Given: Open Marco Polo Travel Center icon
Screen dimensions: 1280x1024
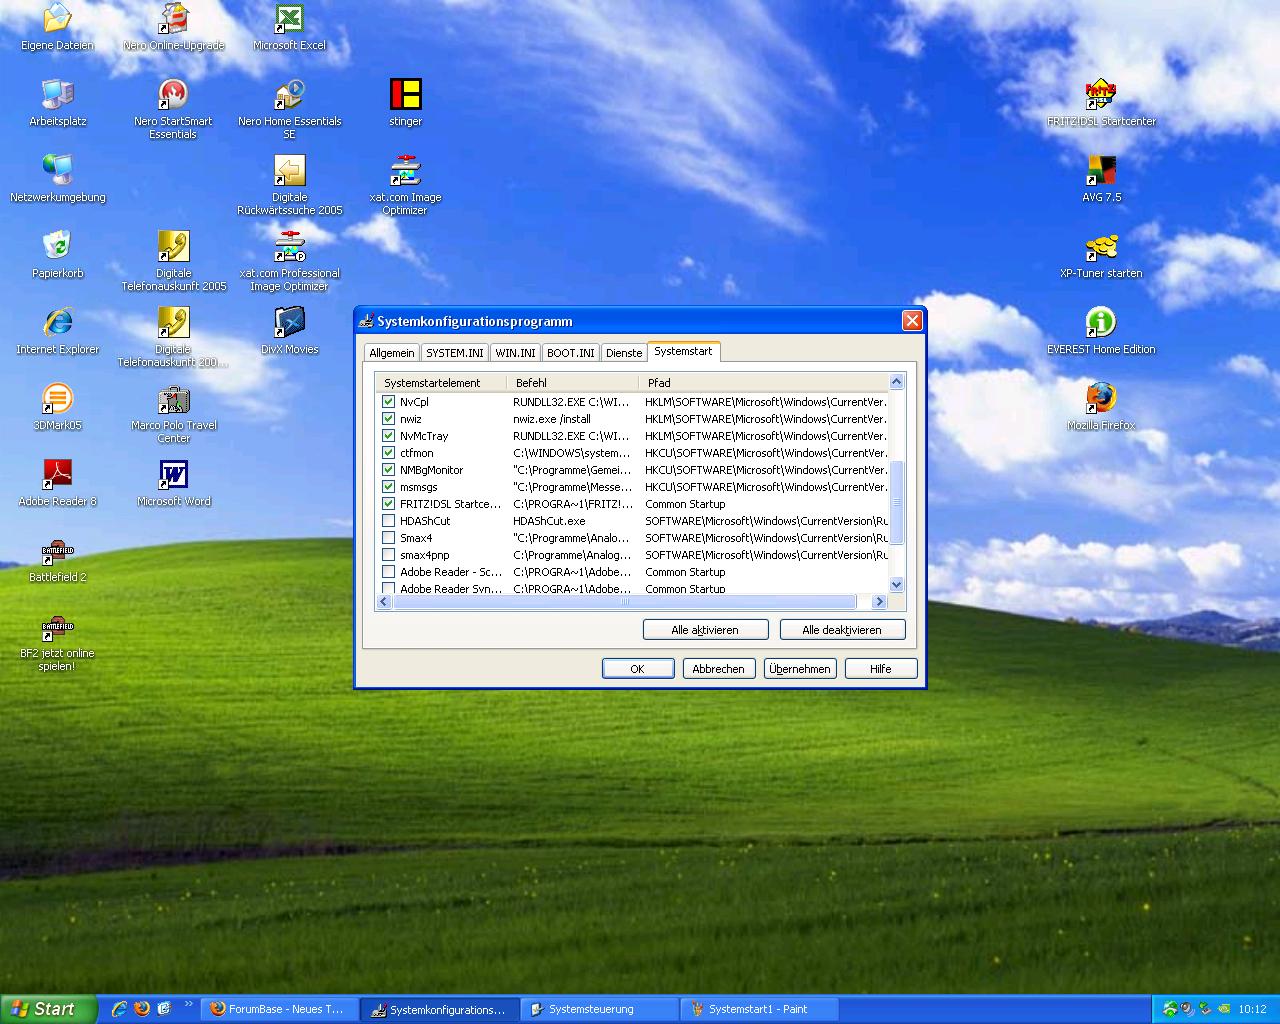Looking at the screenshot, I should pos(173,412).
